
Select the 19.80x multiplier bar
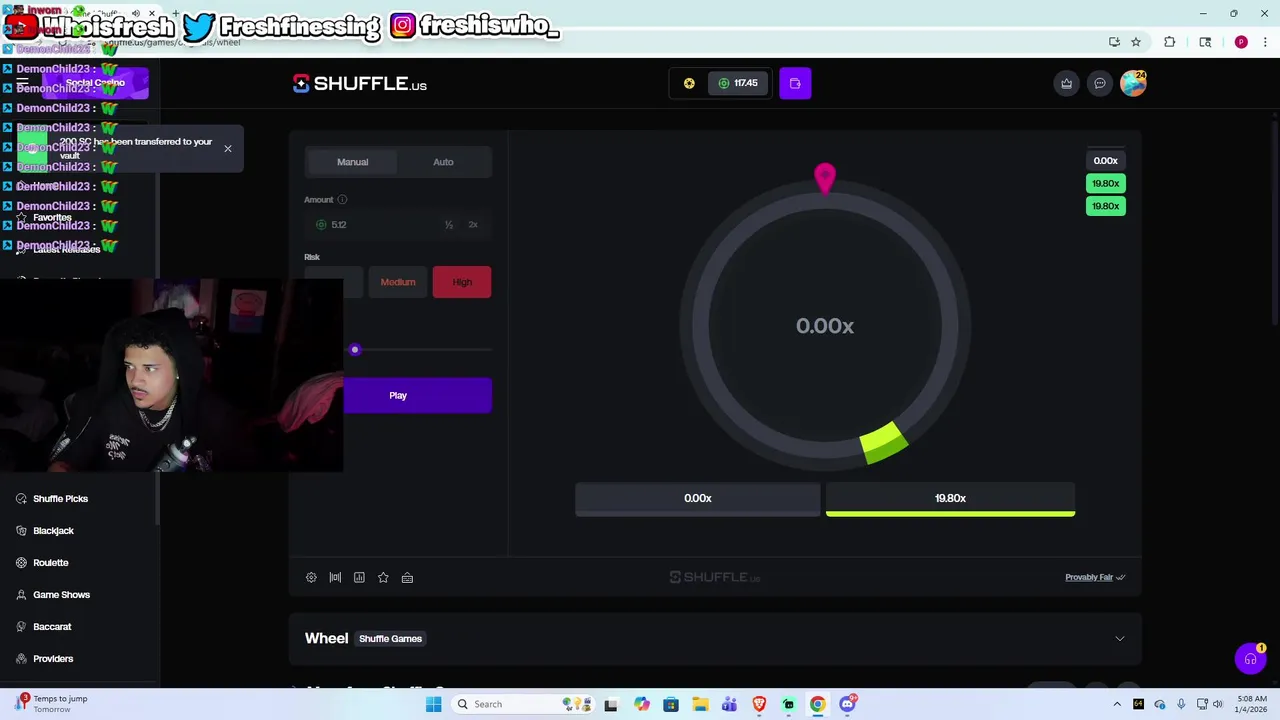point(950,500)
